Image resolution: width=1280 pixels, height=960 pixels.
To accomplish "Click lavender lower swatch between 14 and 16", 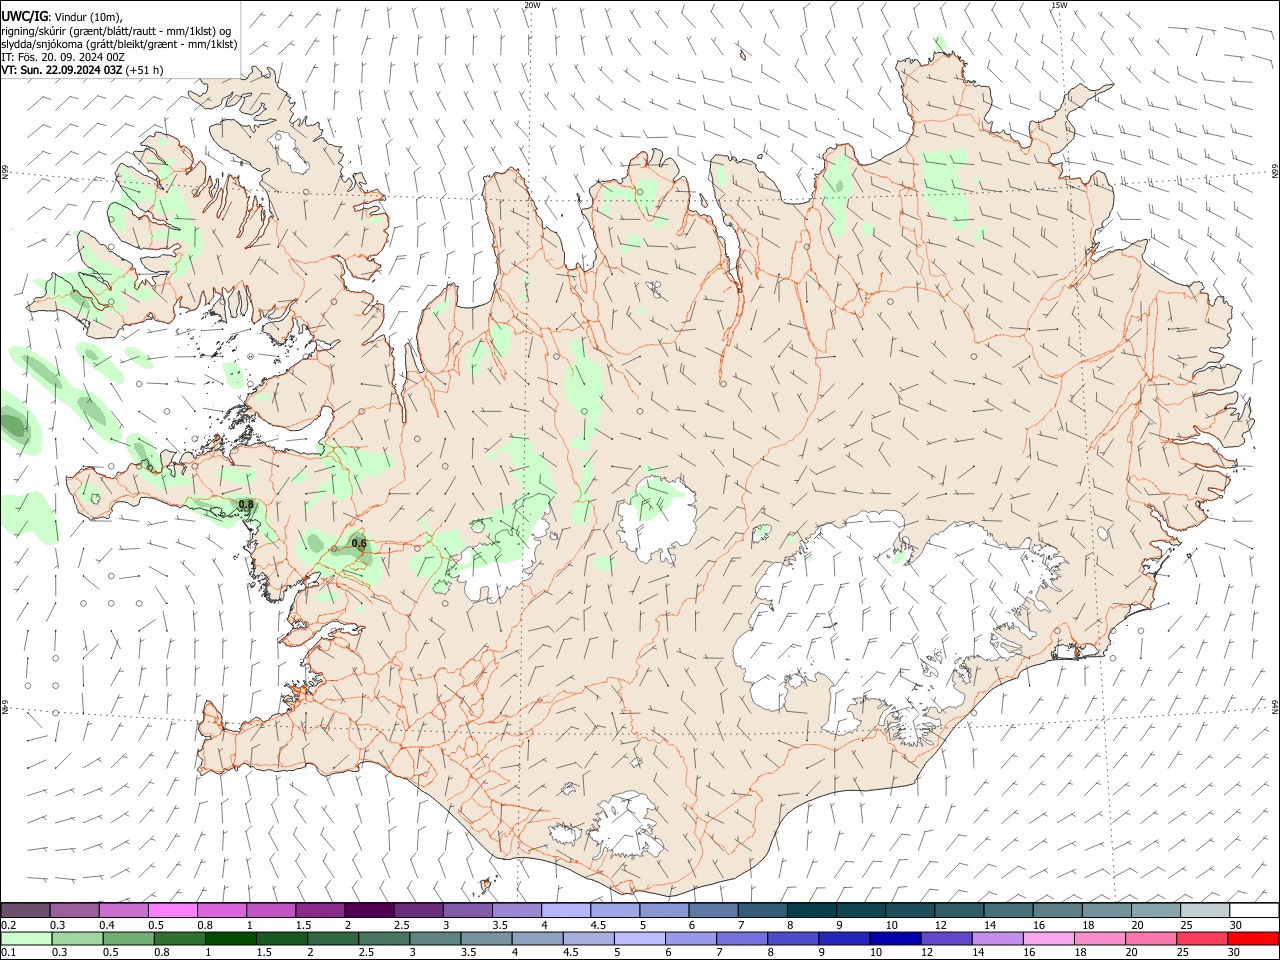I will [996, 938].
